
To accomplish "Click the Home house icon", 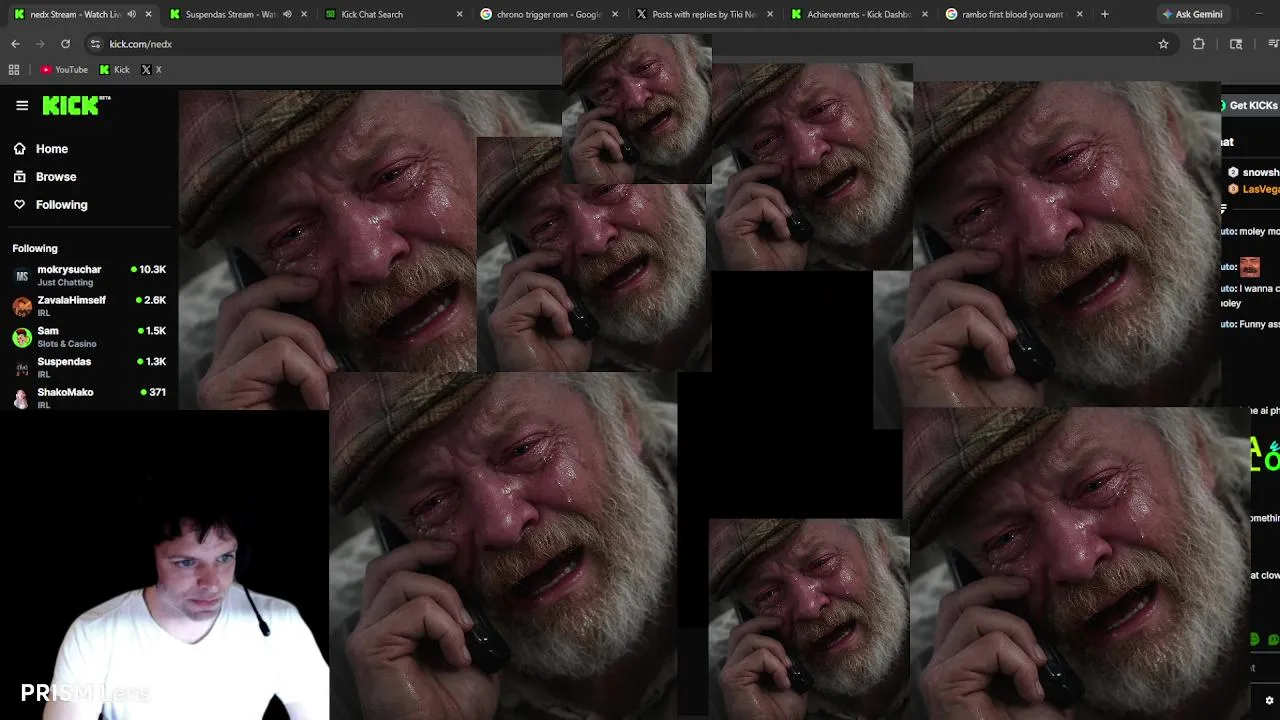I will 19,149.
